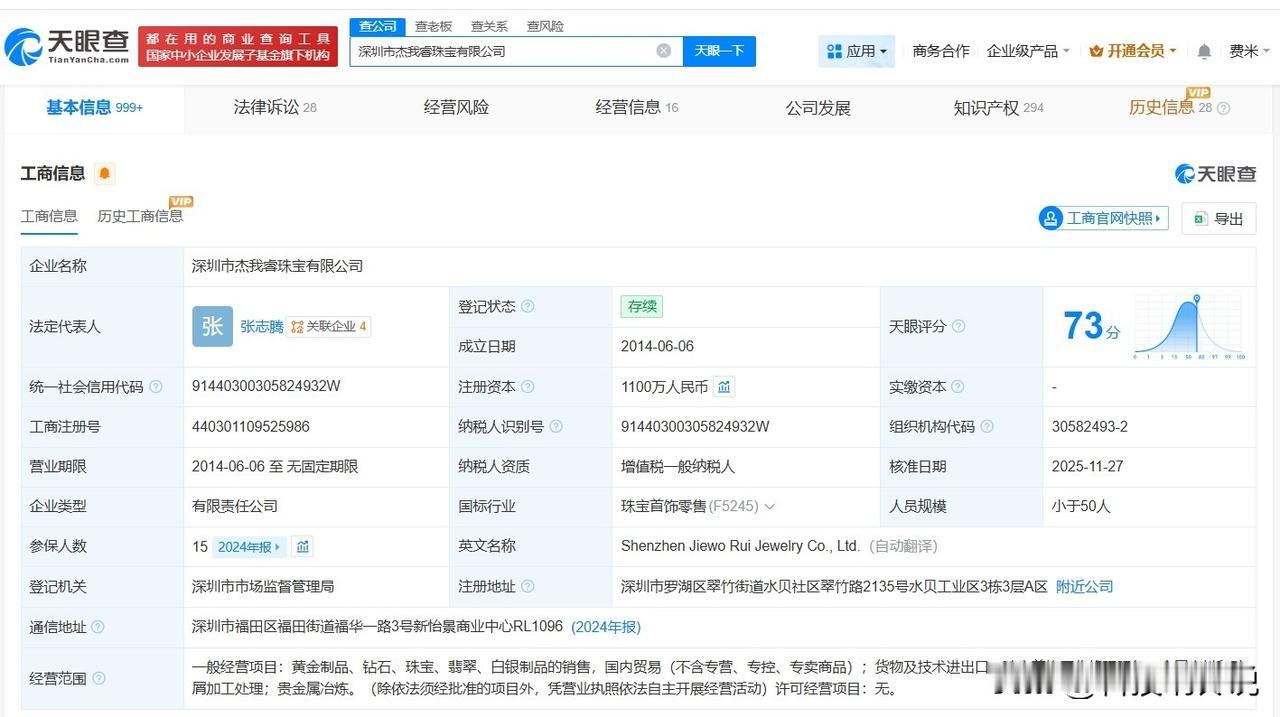Click the 导出 export icon
This screenshot has width=1280, height=717.
coord(1198,218)
